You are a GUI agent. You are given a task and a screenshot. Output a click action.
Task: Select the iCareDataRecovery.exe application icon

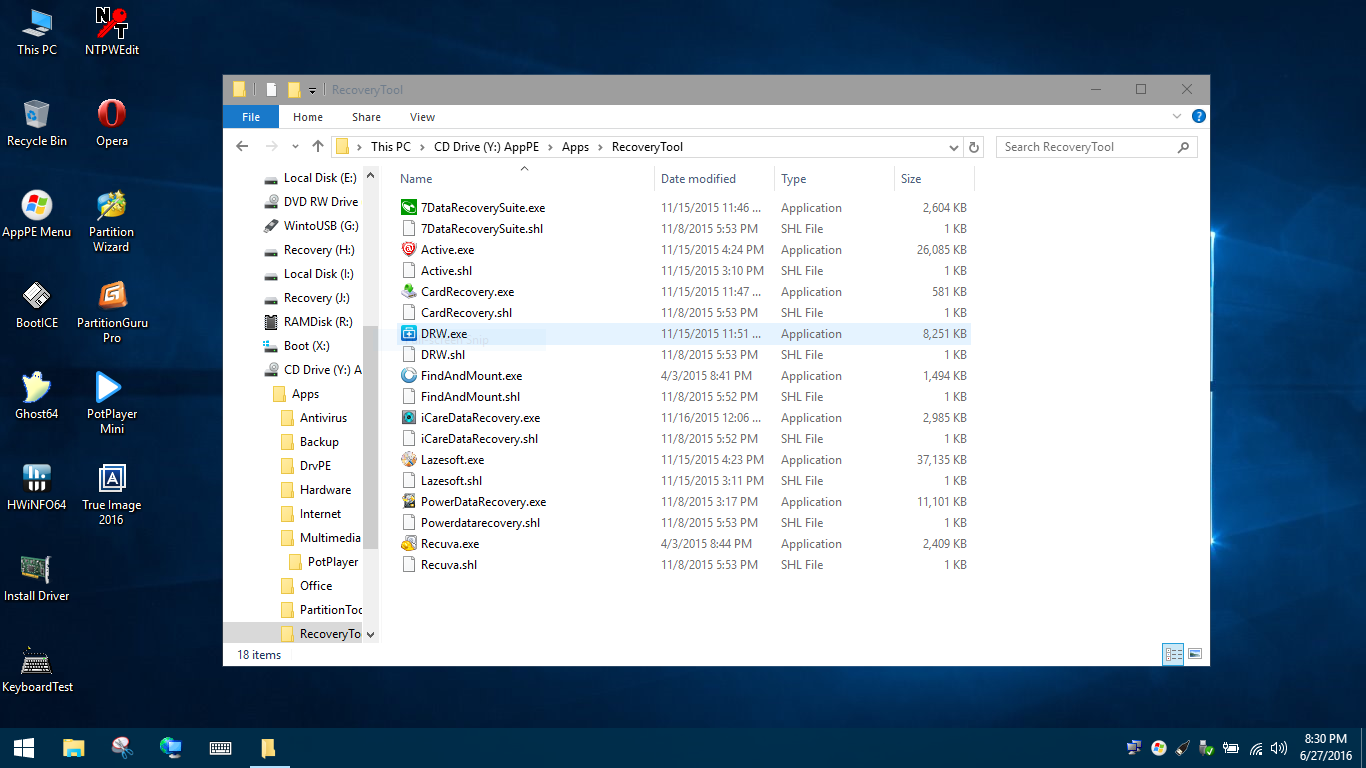(408, 418)
